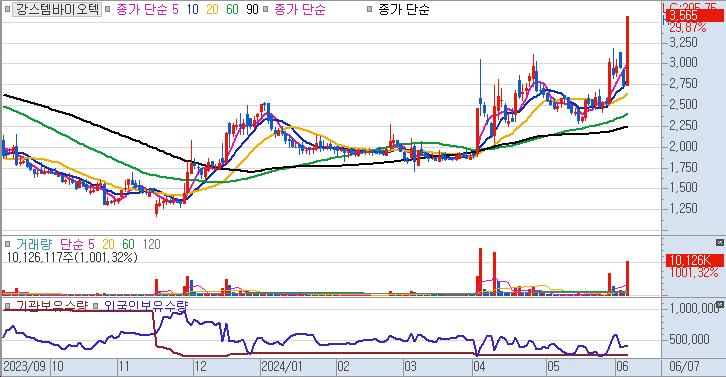This screenshot has width=726, height=377.
Task: Click the 02 (February) date axis label
Action: [x=343, y=367]
